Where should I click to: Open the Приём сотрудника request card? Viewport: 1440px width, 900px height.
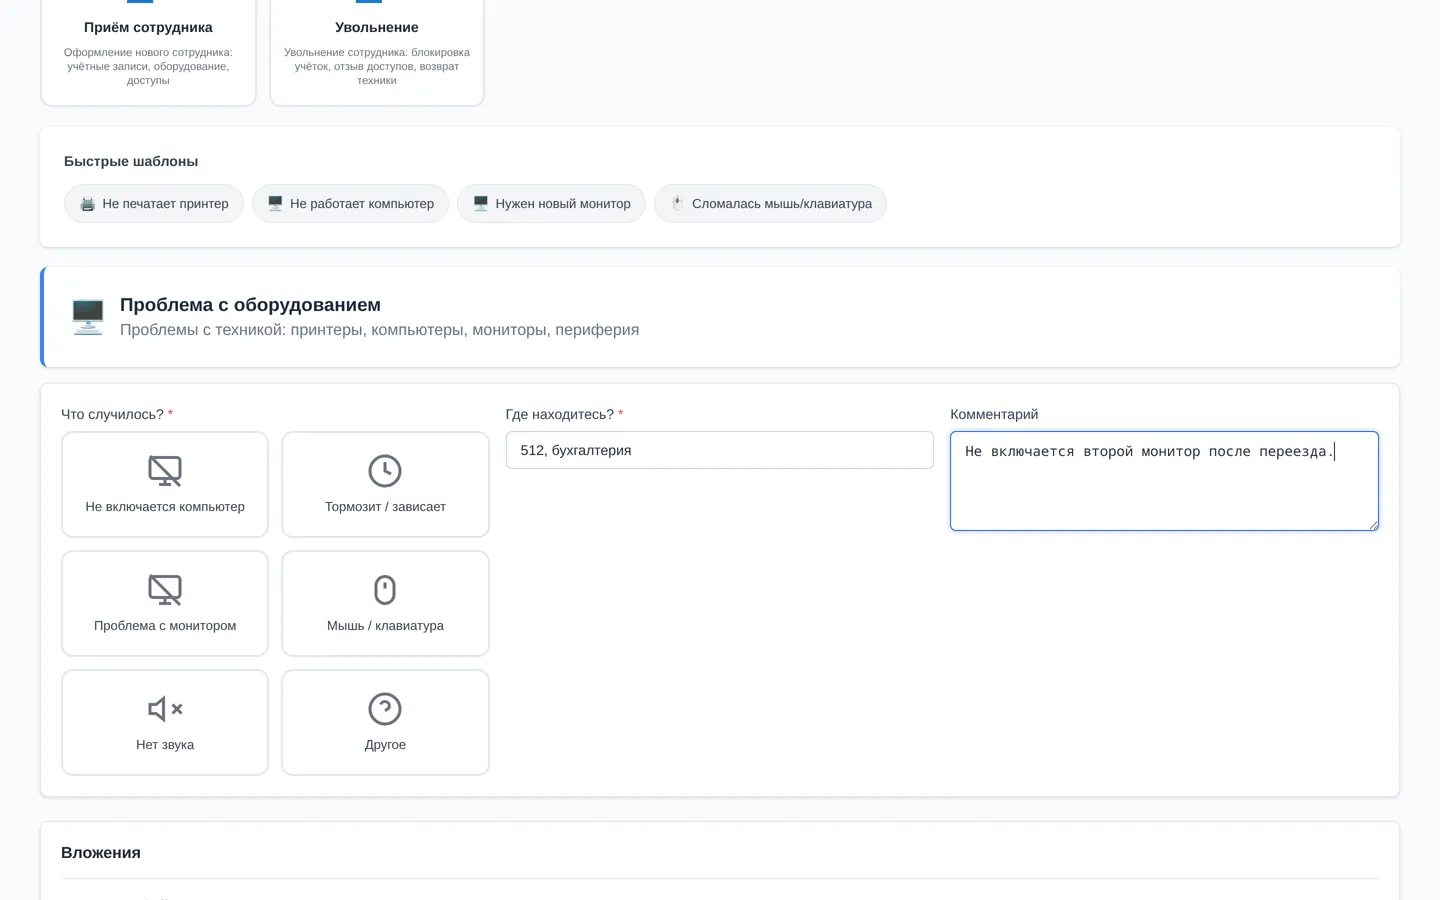coord(148,52)
